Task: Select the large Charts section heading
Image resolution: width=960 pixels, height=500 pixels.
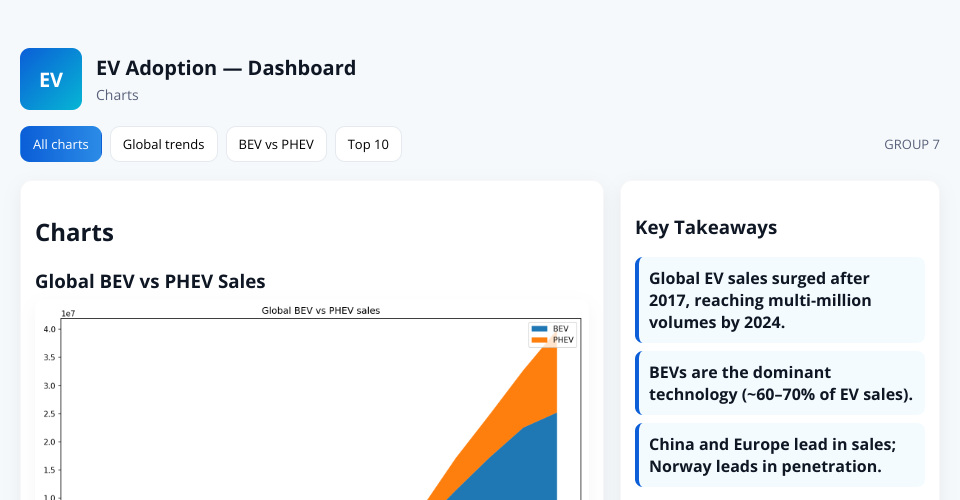Action: tap(74, 233)
